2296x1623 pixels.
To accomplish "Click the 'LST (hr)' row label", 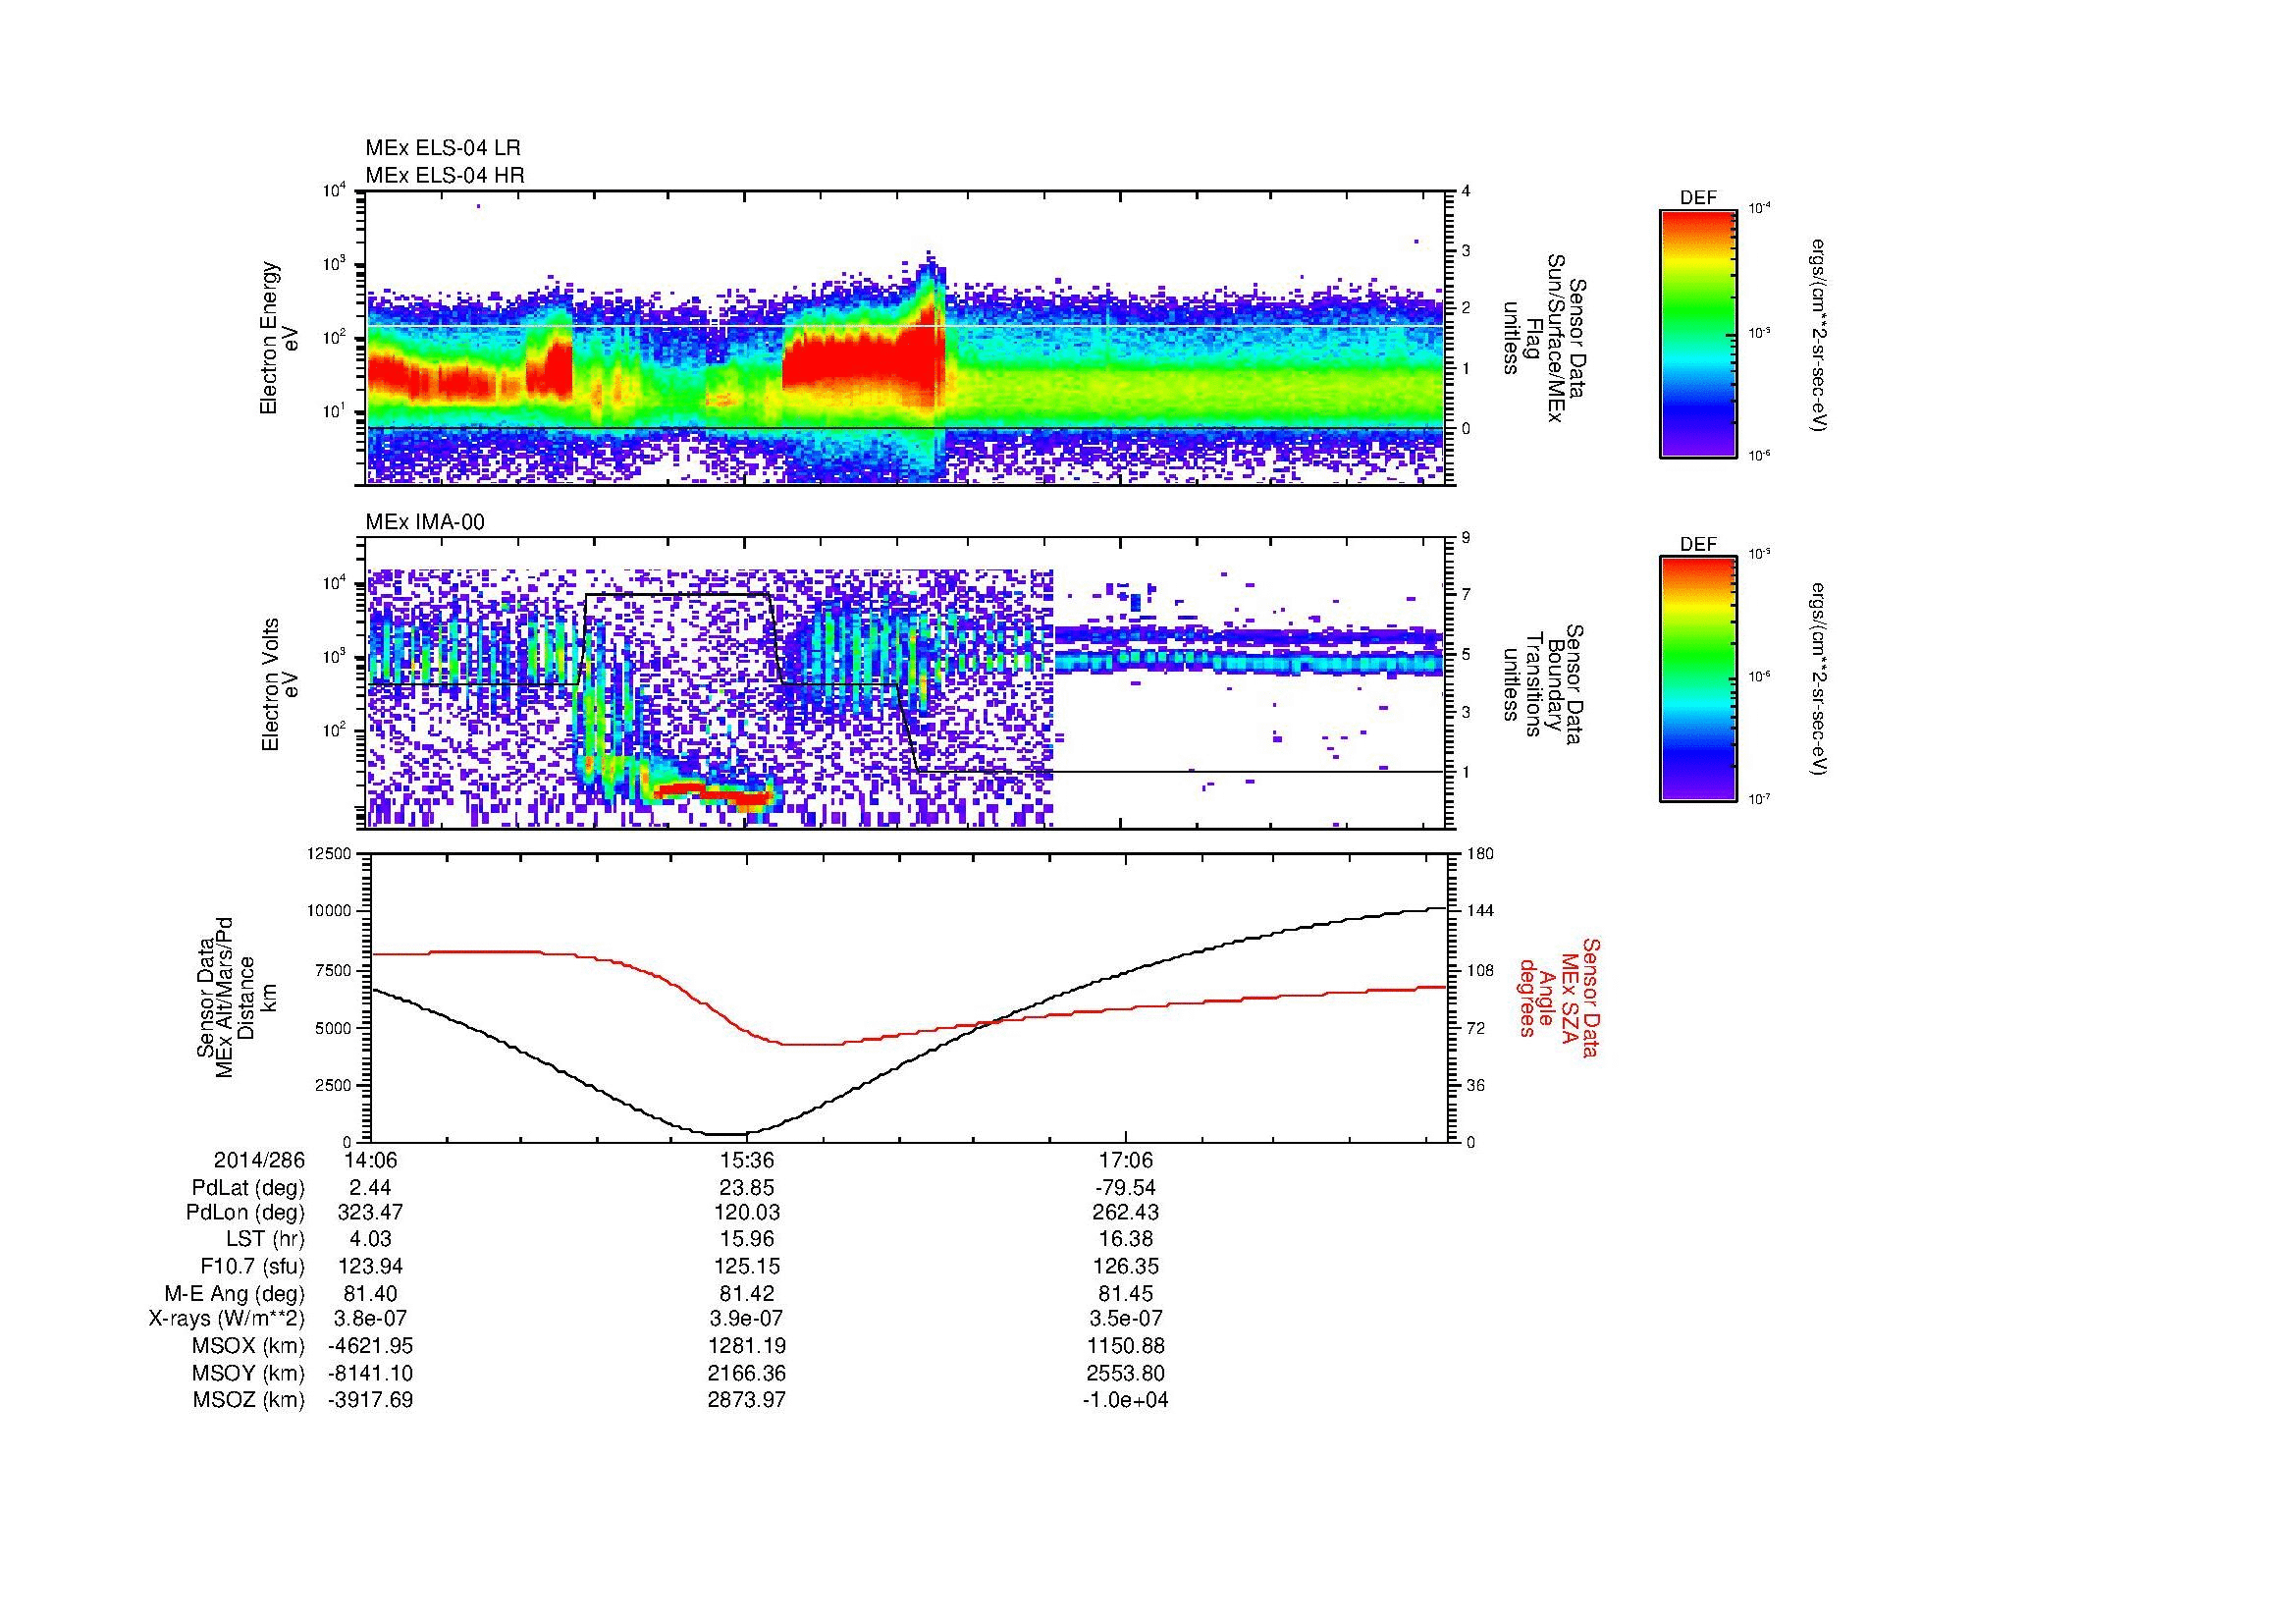I will 265,1240.
